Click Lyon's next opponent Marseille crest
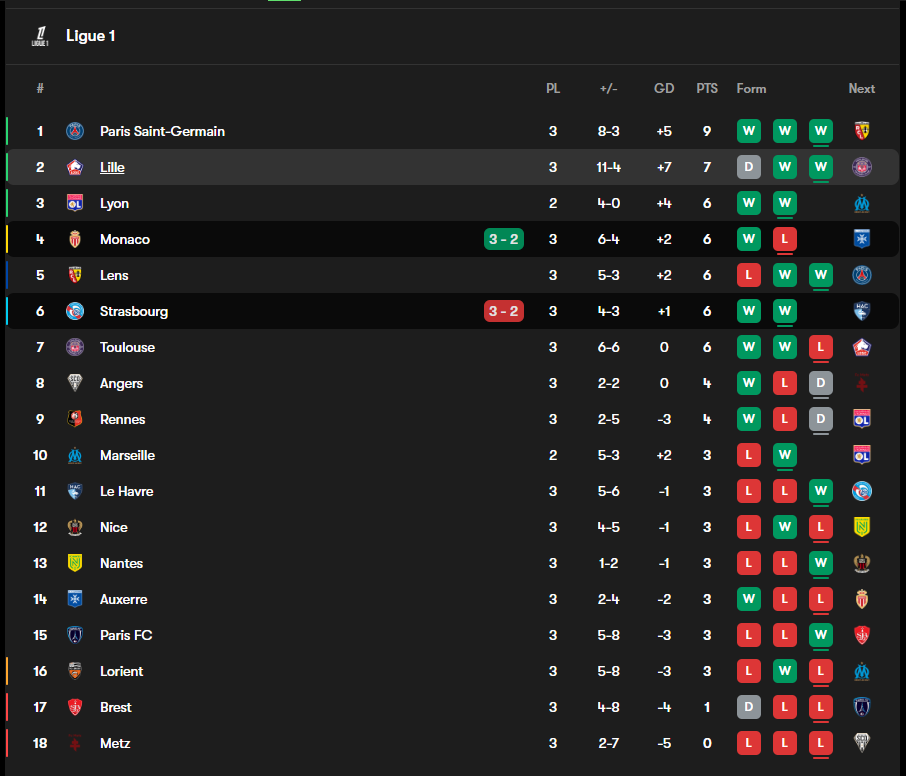The height and width of the screenshot is (776, 906). (862, 203)
